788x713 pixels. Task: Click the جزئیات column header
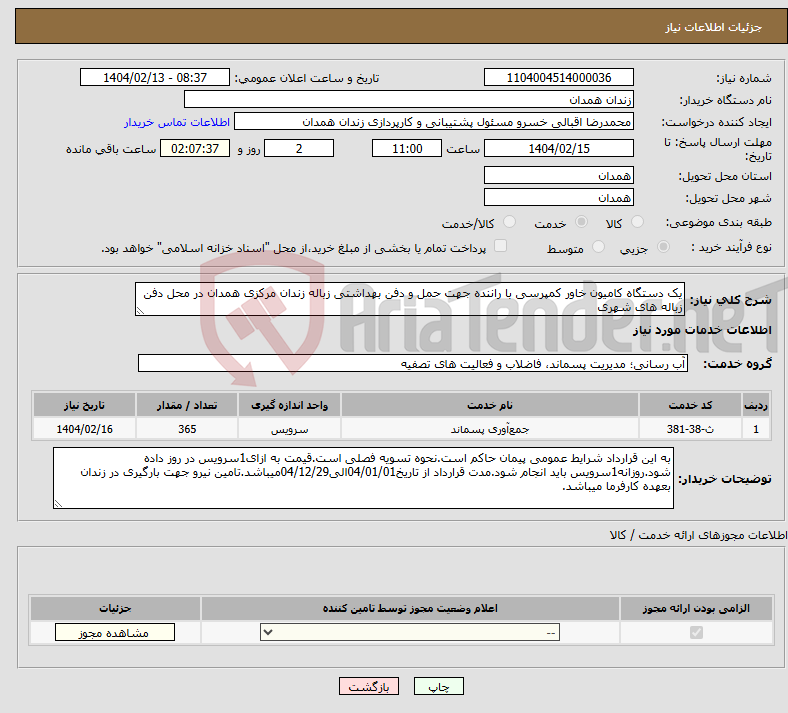point(115,608)
